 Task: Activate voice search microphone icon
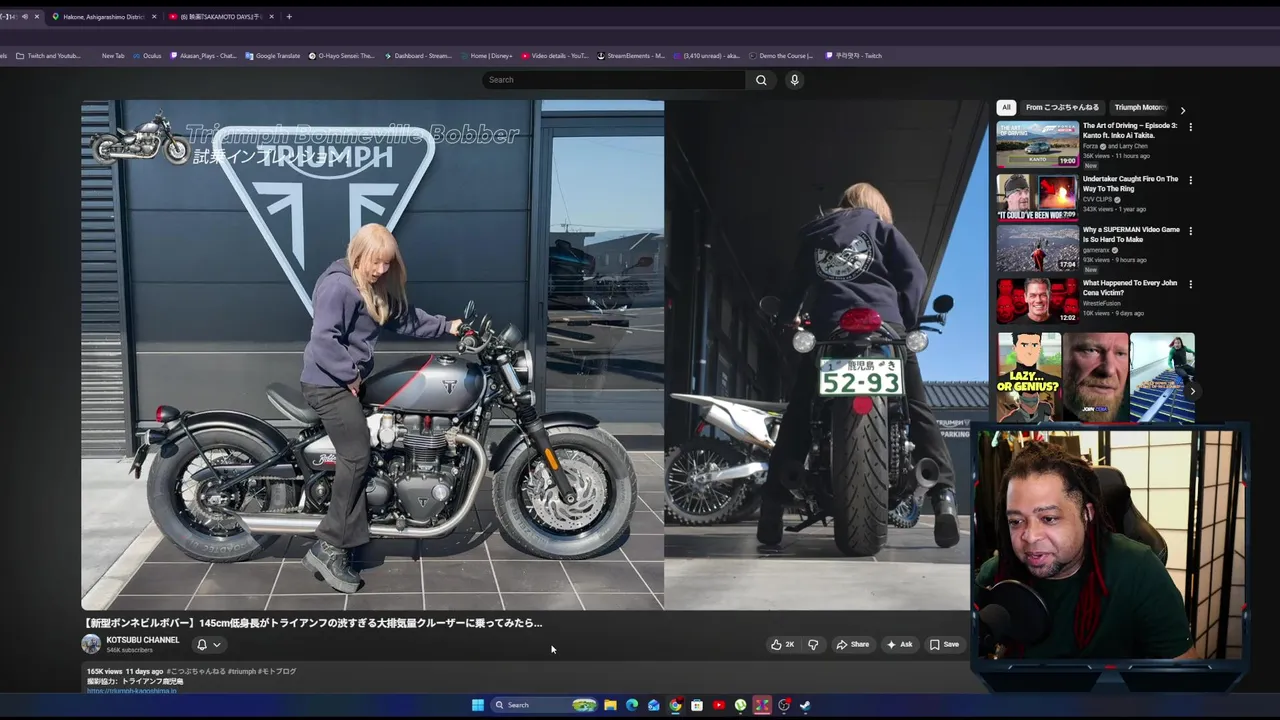point(794,80)
